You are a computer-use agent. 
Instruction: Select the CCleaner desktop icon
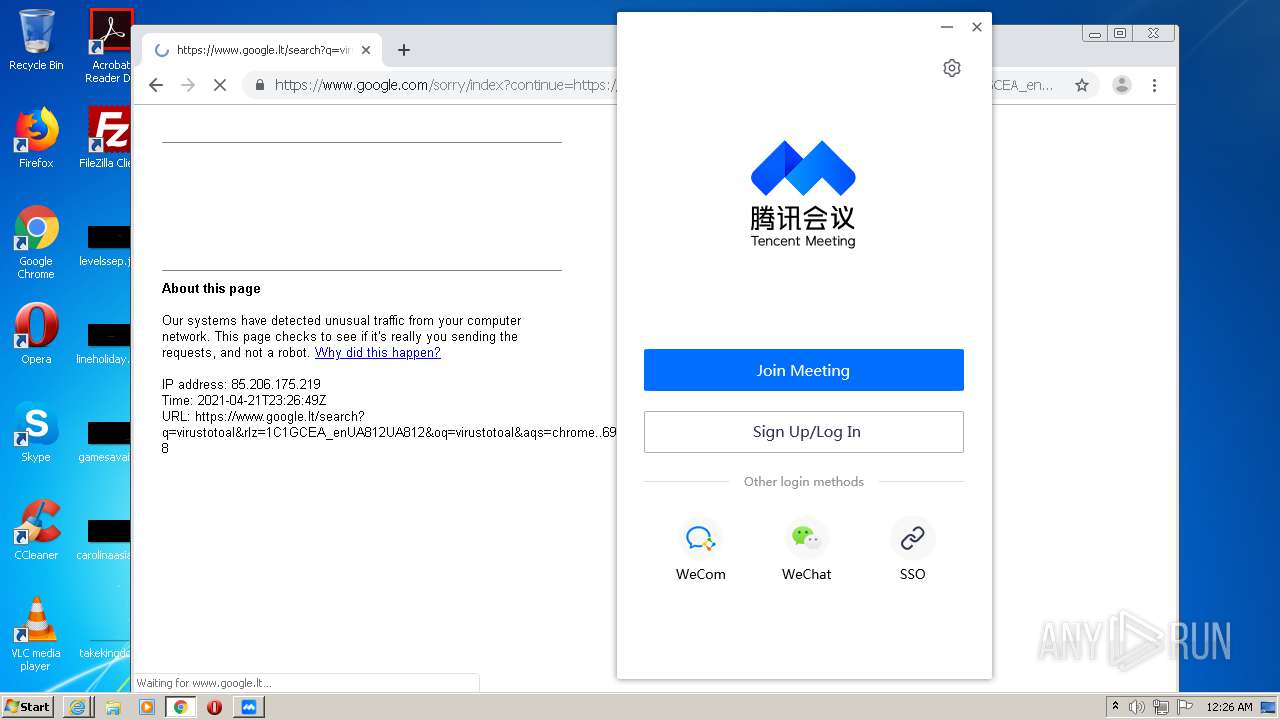[36, 530]
